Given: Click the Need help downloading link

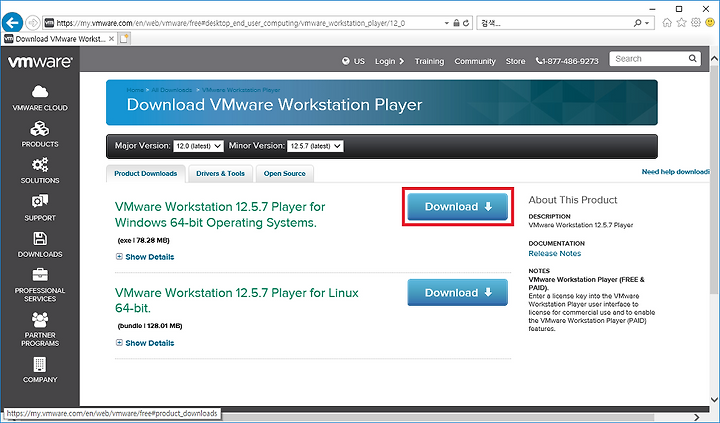Looking at the screenshot, I should pos(675,172).
